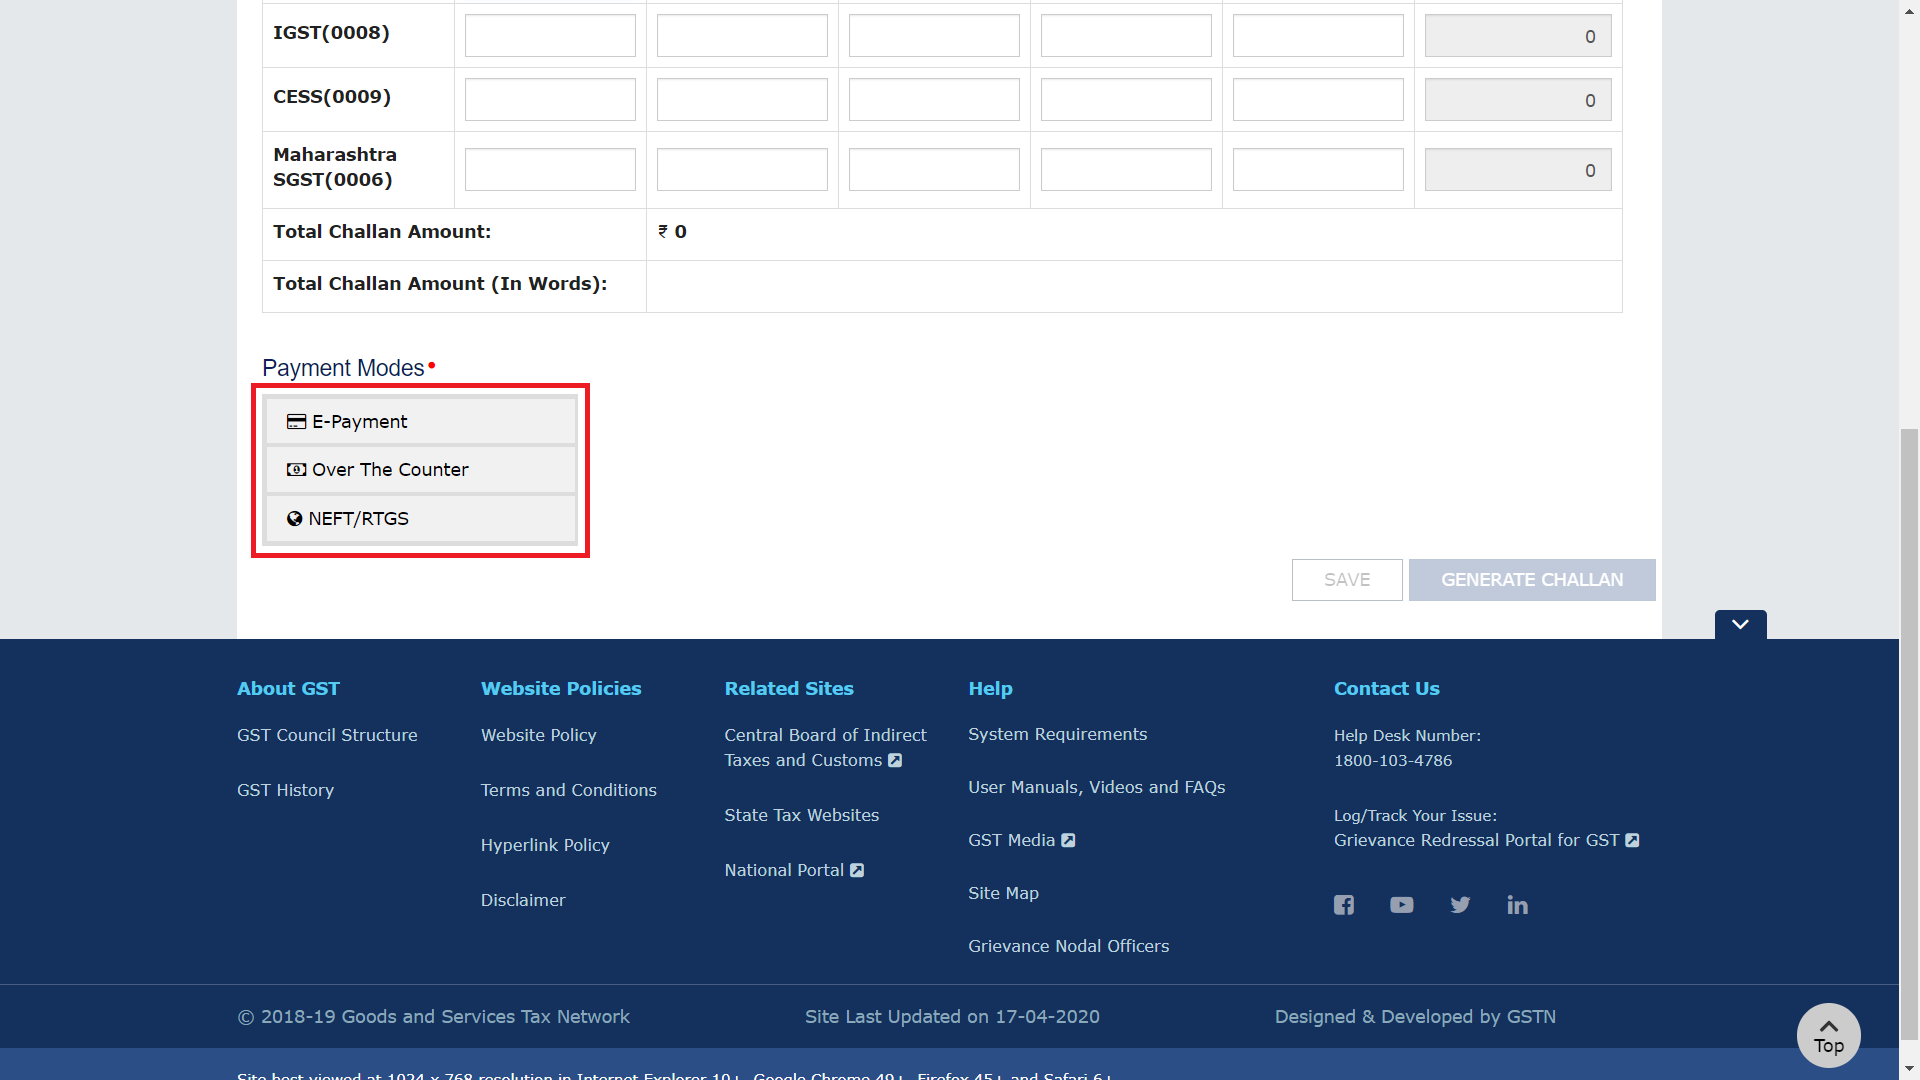Click external link icon next to National Portal
Screen dimensions: 1920x1080
tap(857, 870)
